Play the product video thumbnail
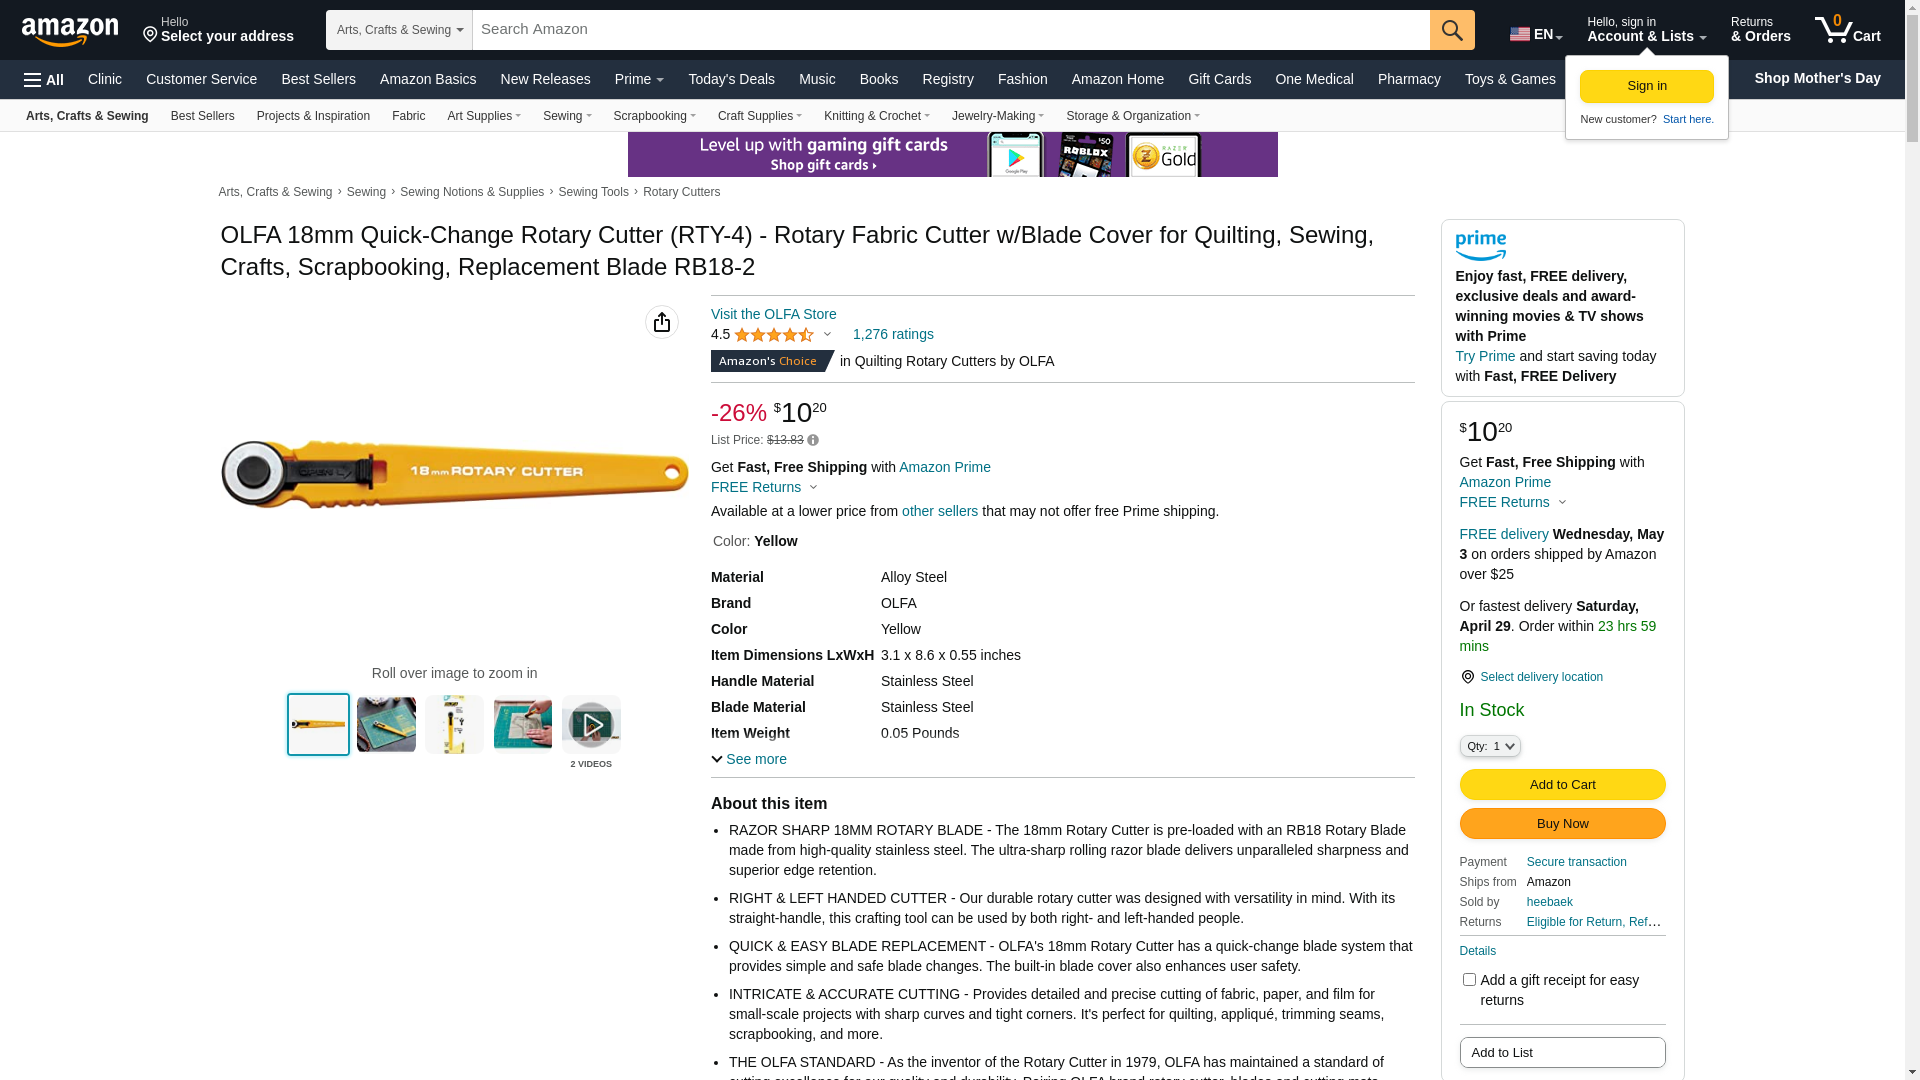Viewport: 1920px width, 1080px height. pyautogui.click(x=591, y=724)
